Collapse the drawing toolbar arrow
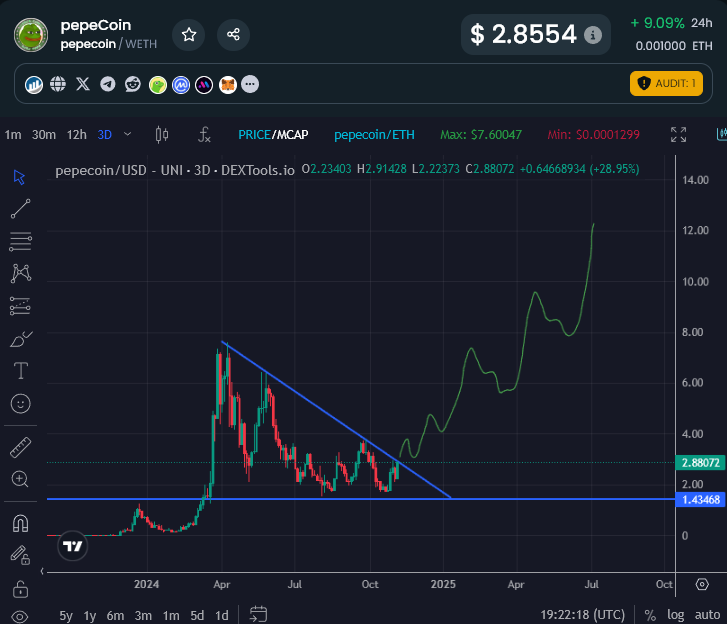This screenshot has width=727, height=624. pos(42,571)
